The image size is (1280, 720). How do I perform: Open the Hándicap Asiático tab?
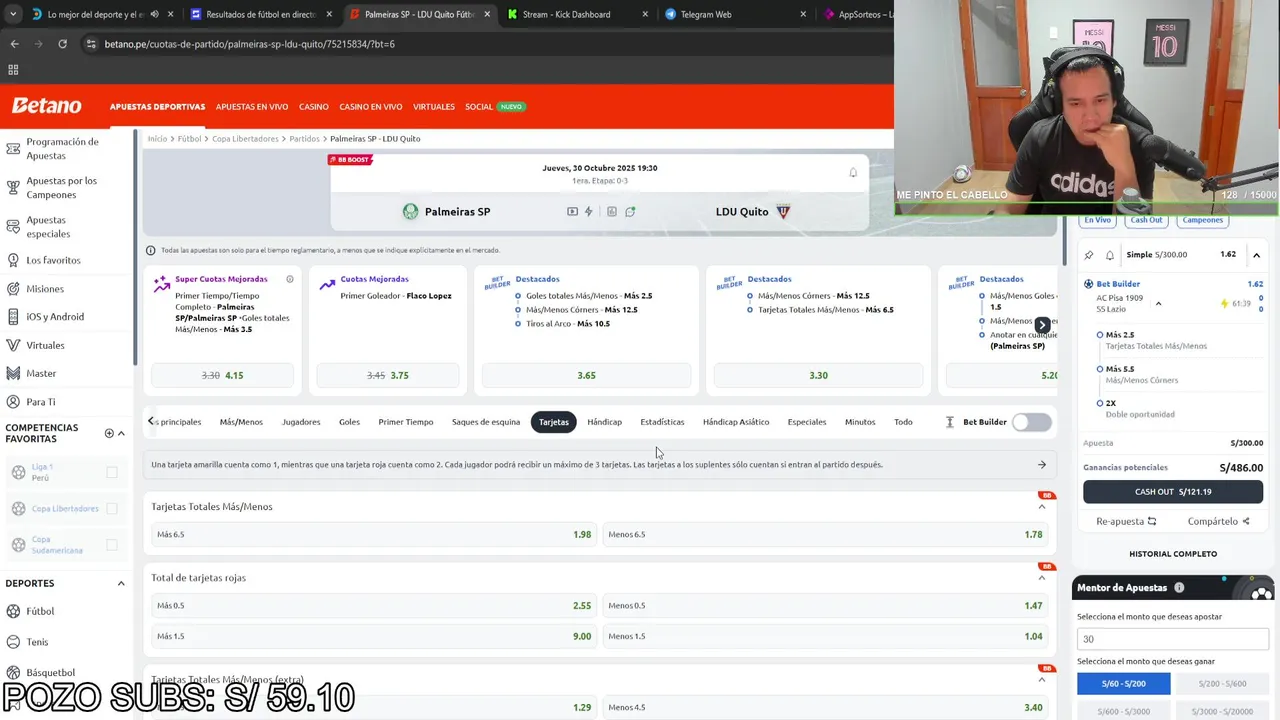coord(736,422)
